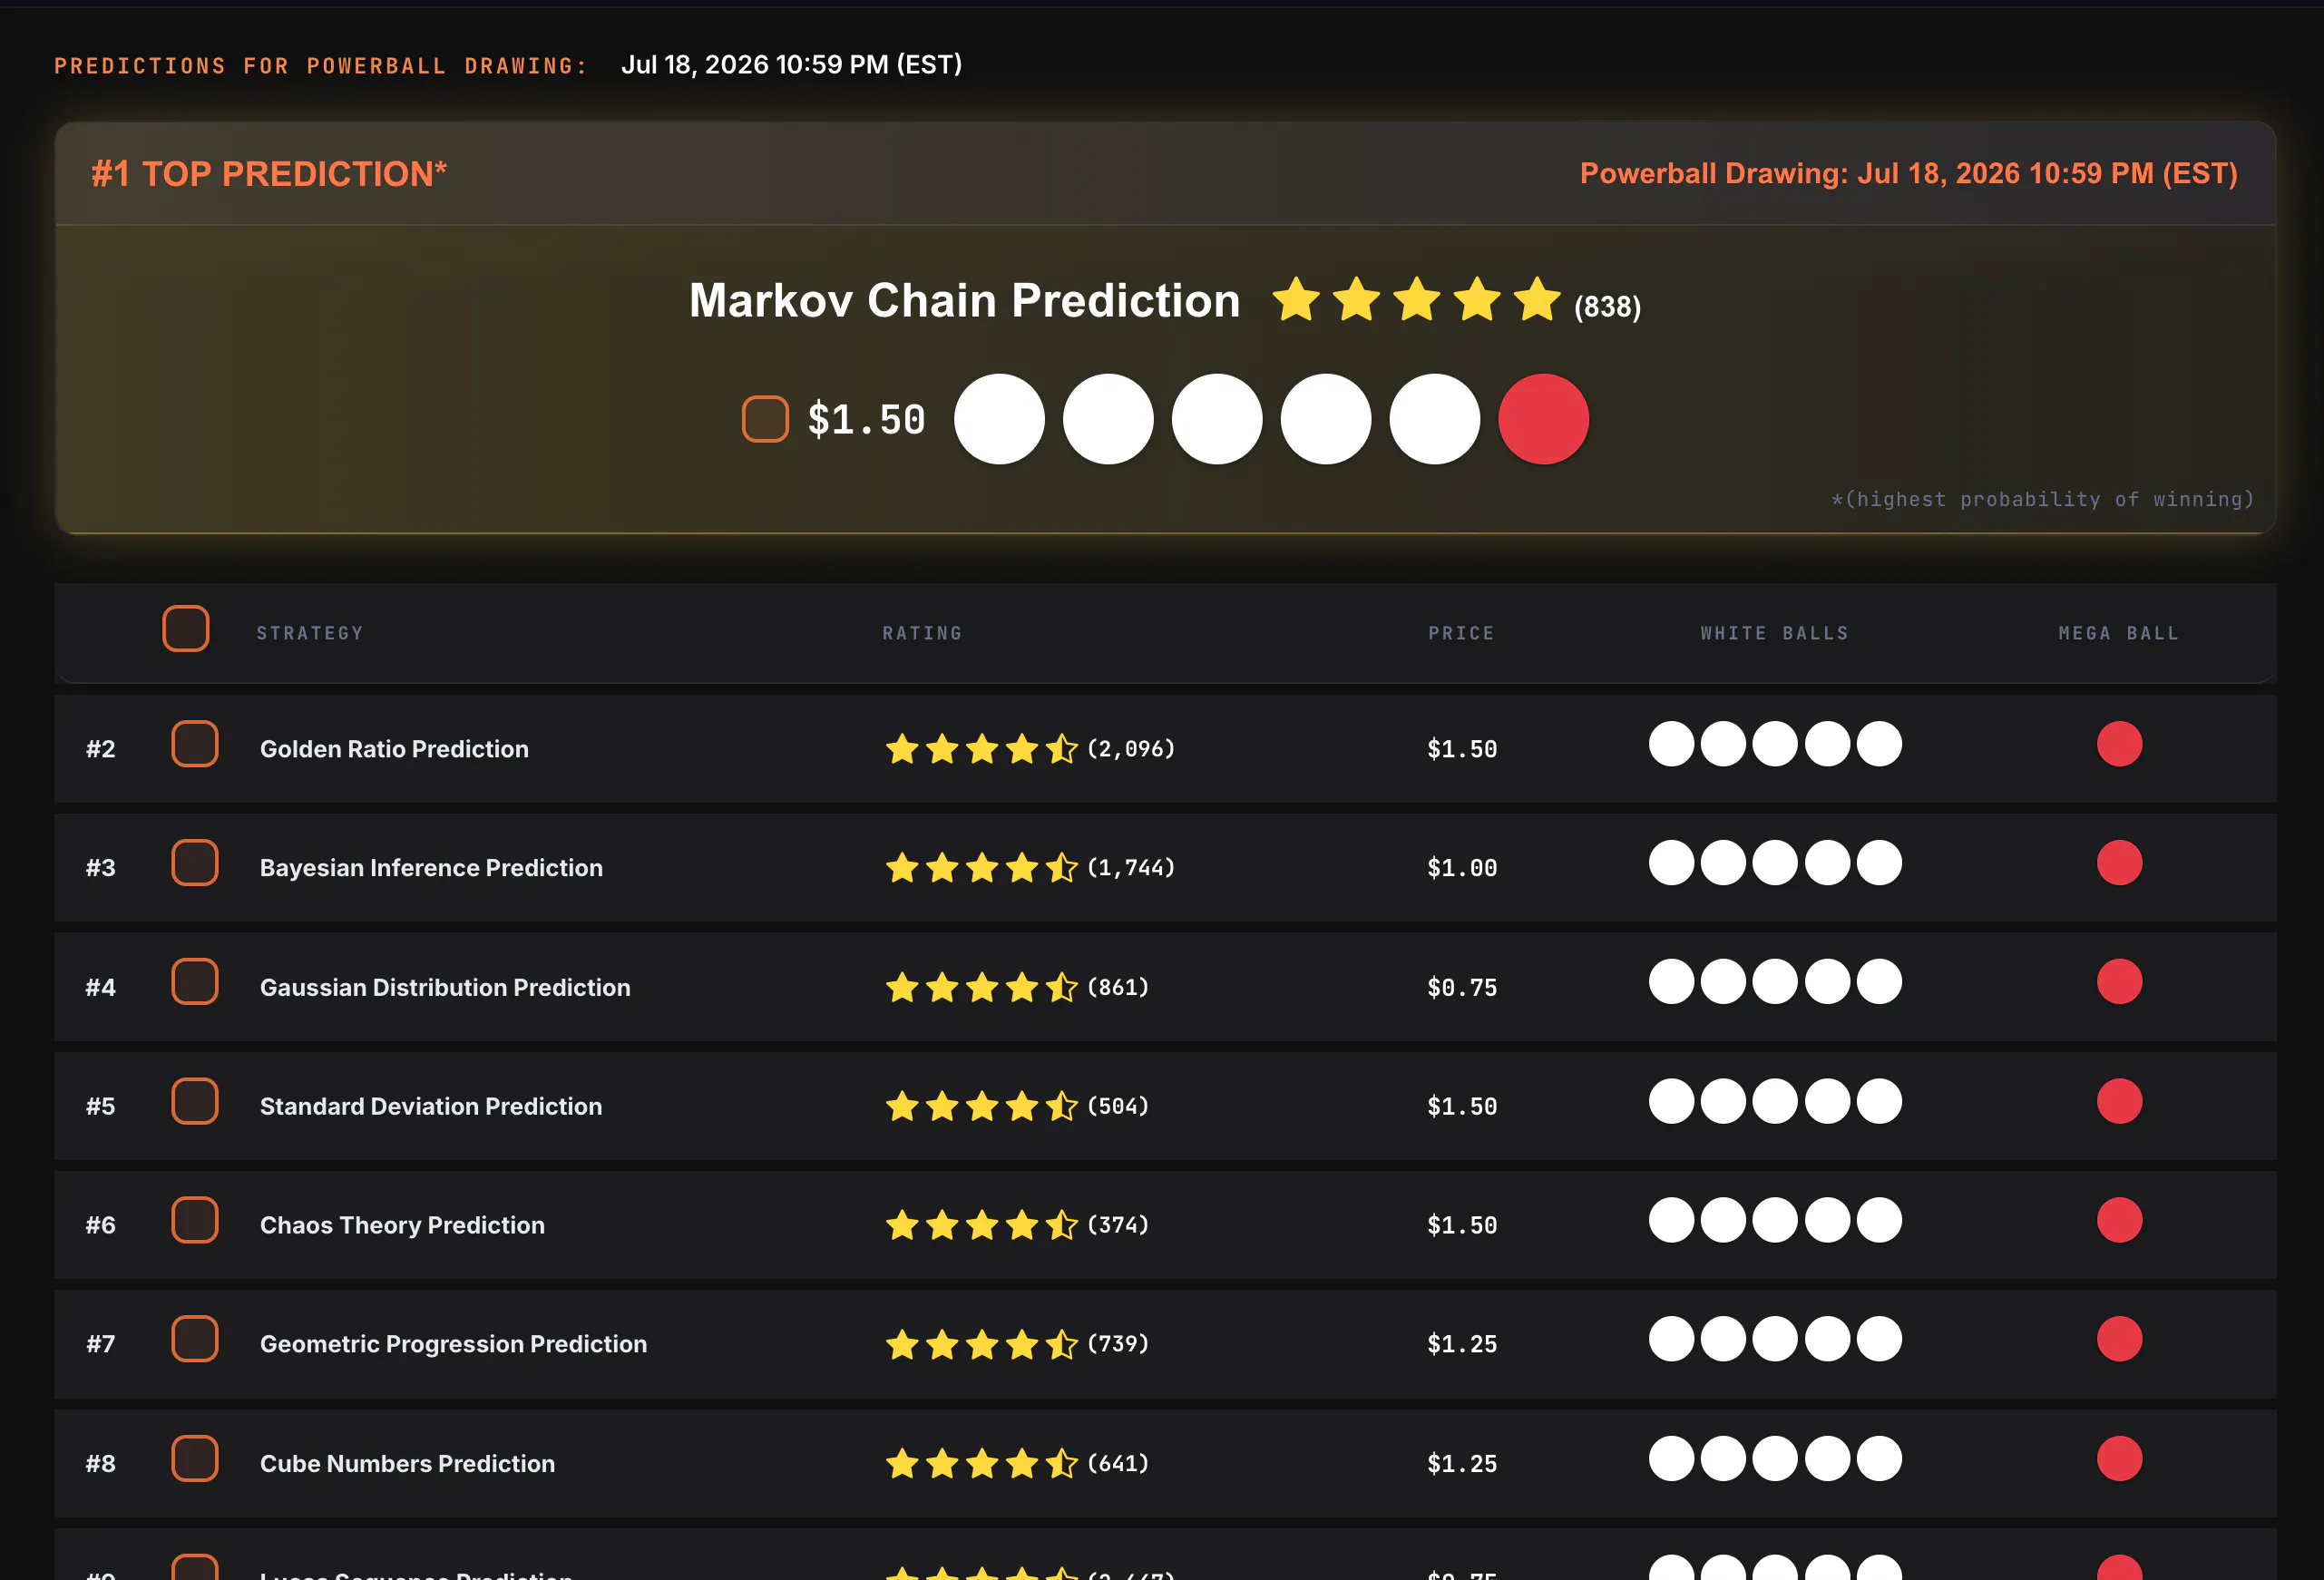
Task: Click the (861) review count
Action: 1118,987
